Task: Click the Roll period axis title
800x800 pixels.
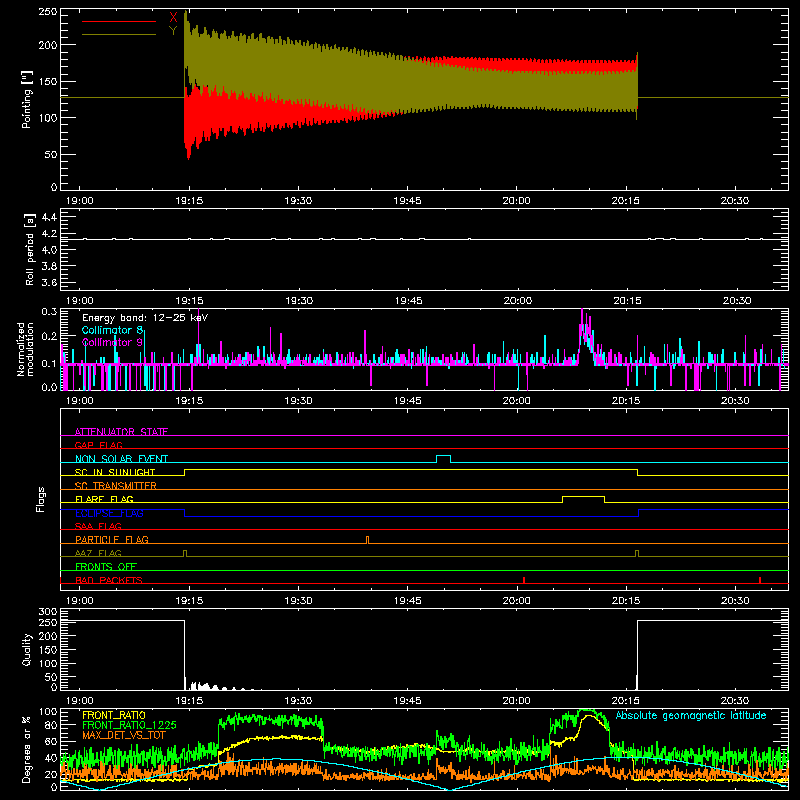Action: click(x=29, y=249)
